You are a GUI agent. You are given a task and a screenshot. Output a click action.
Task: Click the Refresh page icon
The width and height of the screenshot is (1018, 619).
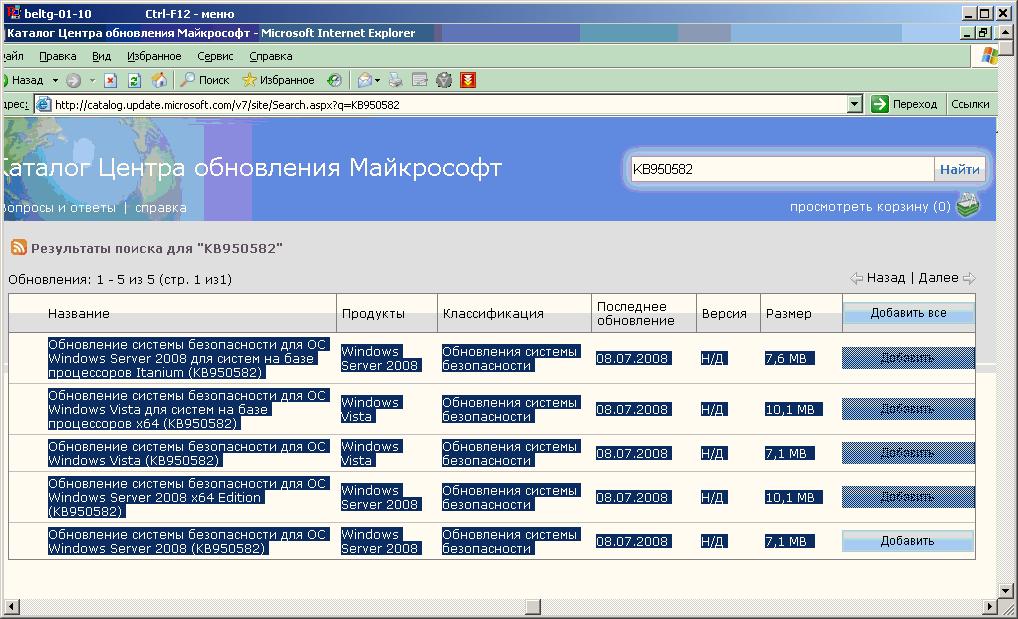point(134,80)
